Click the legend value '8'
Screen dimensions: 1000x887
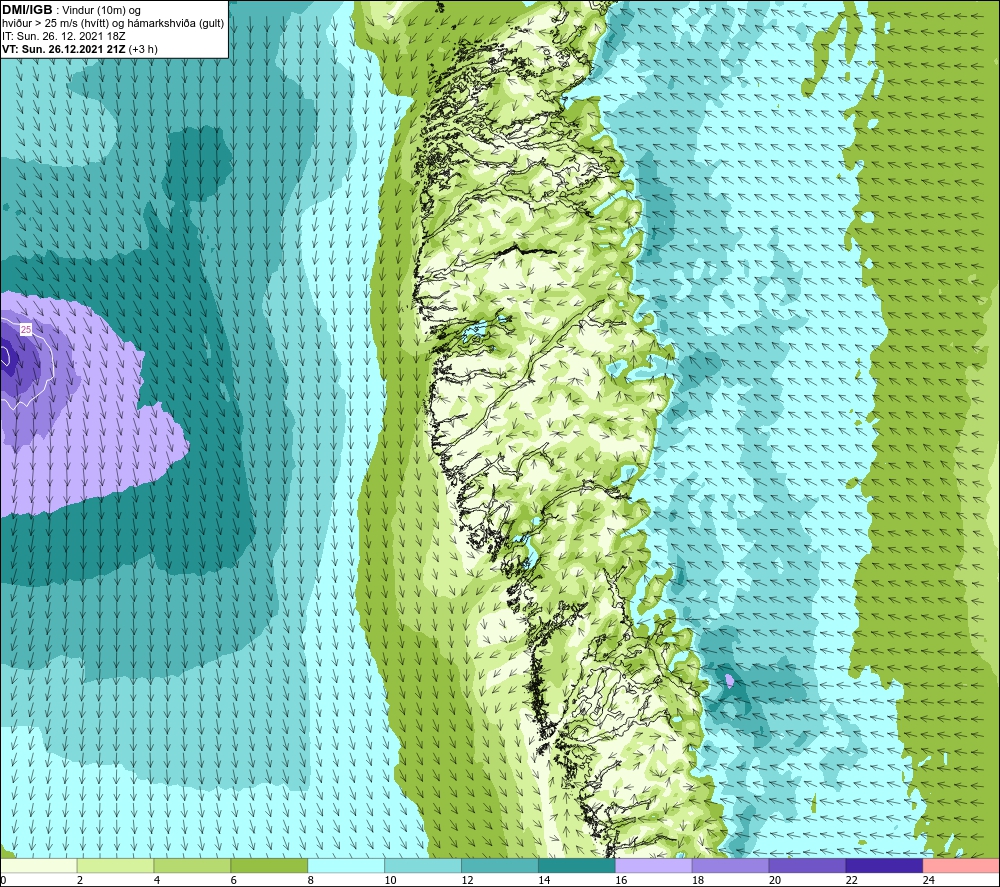311,880
